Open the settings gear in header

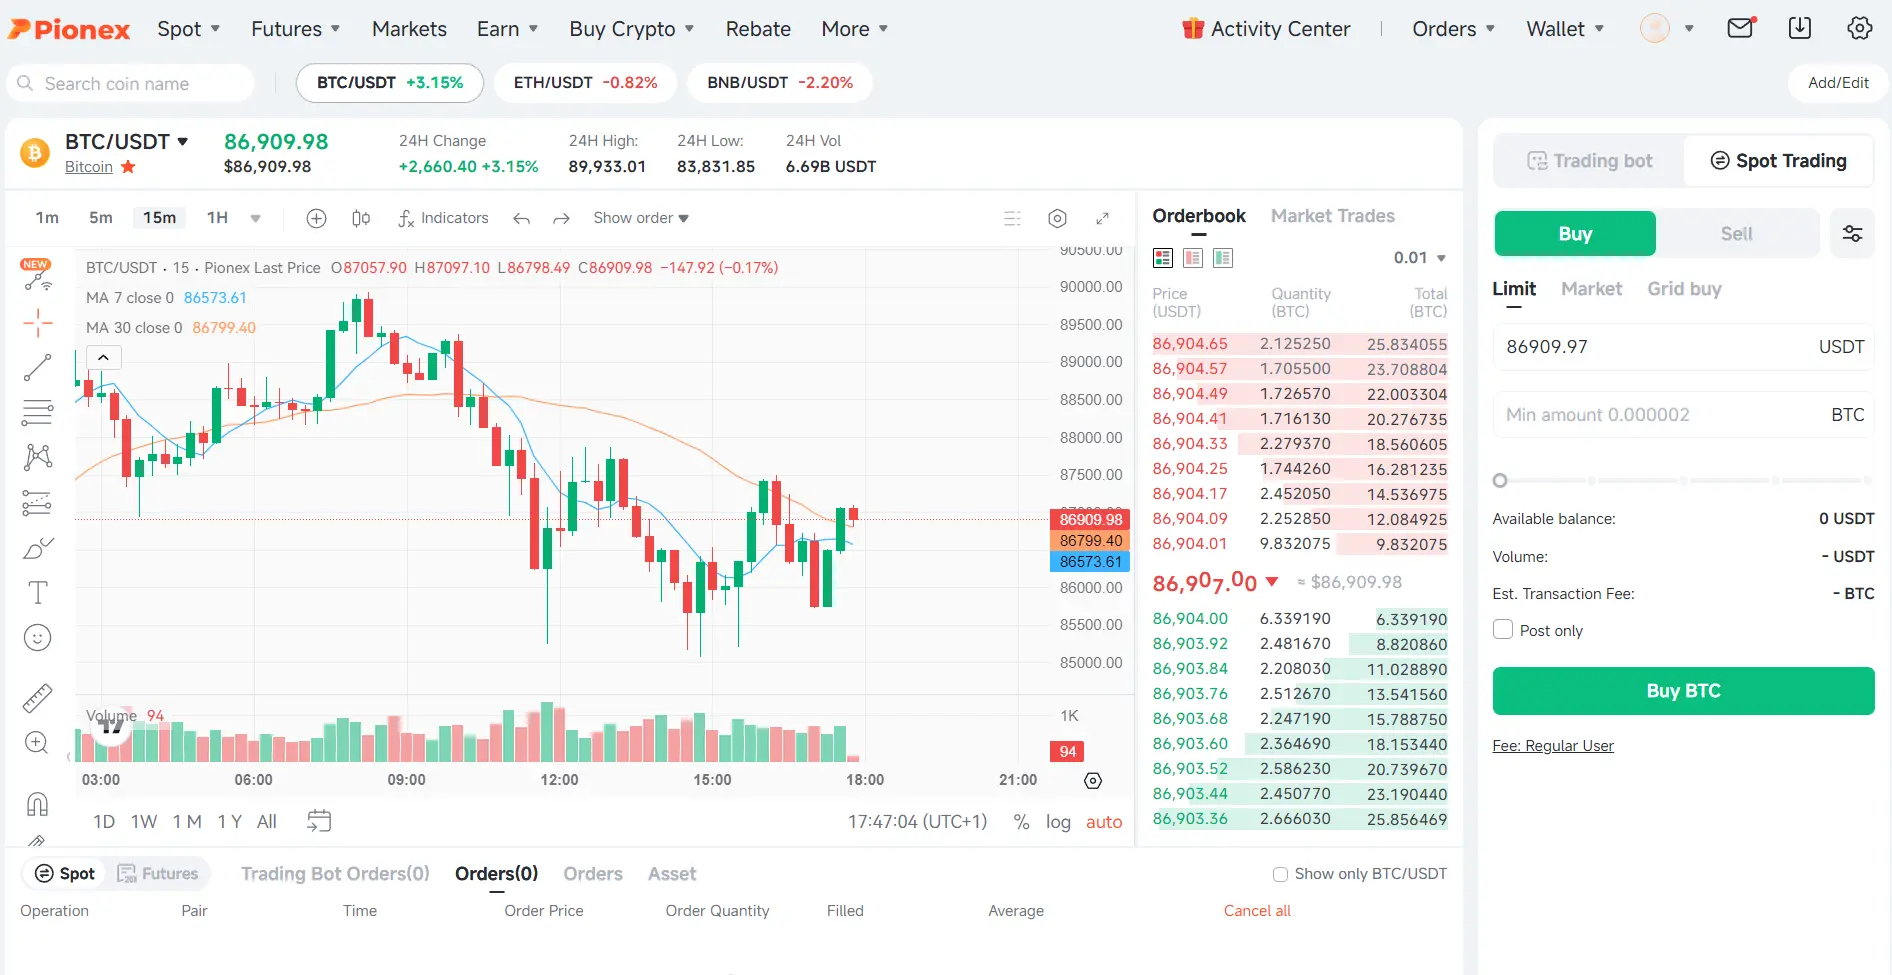pos(1860,28)
